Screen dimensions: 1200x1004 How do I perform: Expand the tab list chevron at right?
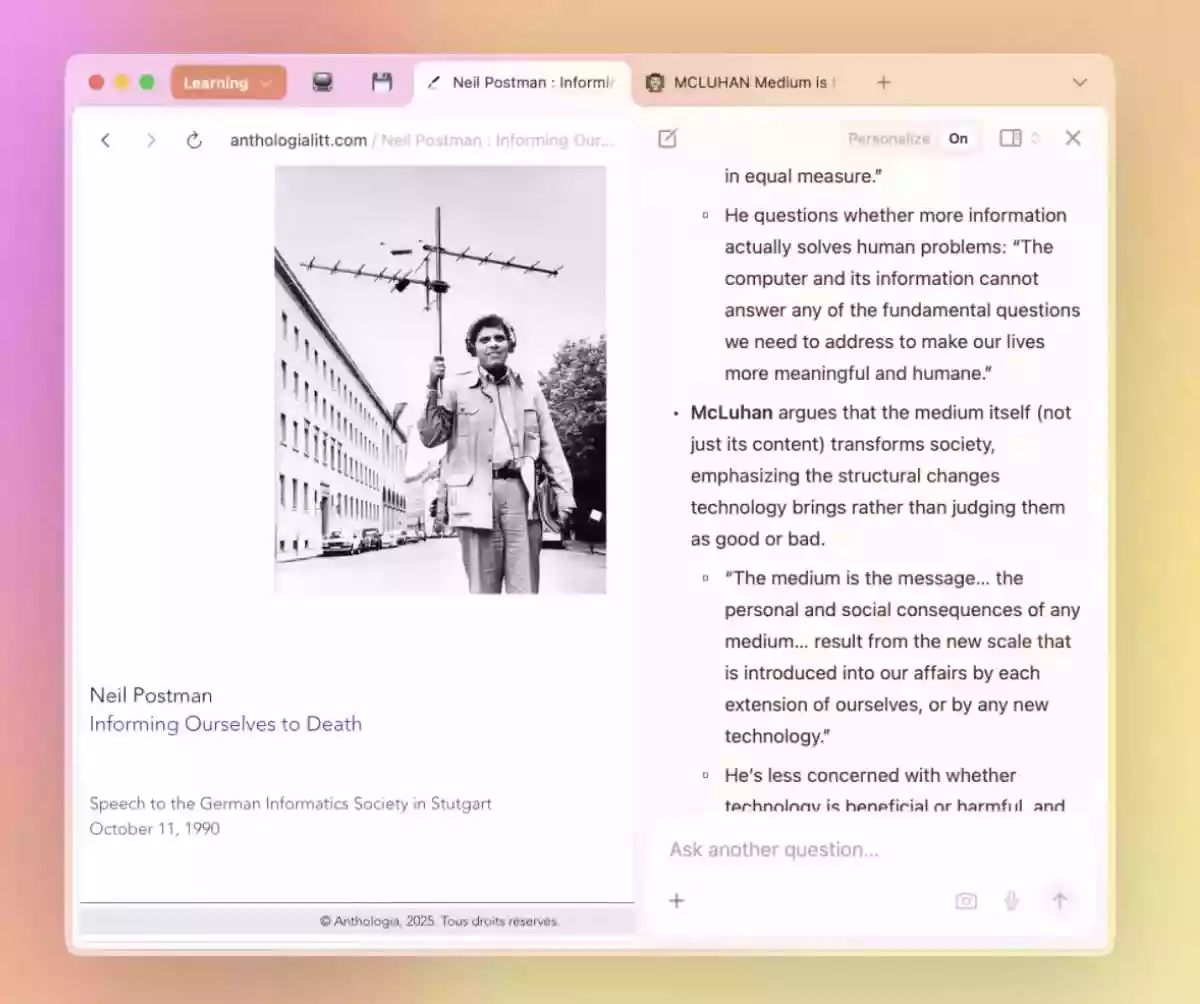point(1079,83)
